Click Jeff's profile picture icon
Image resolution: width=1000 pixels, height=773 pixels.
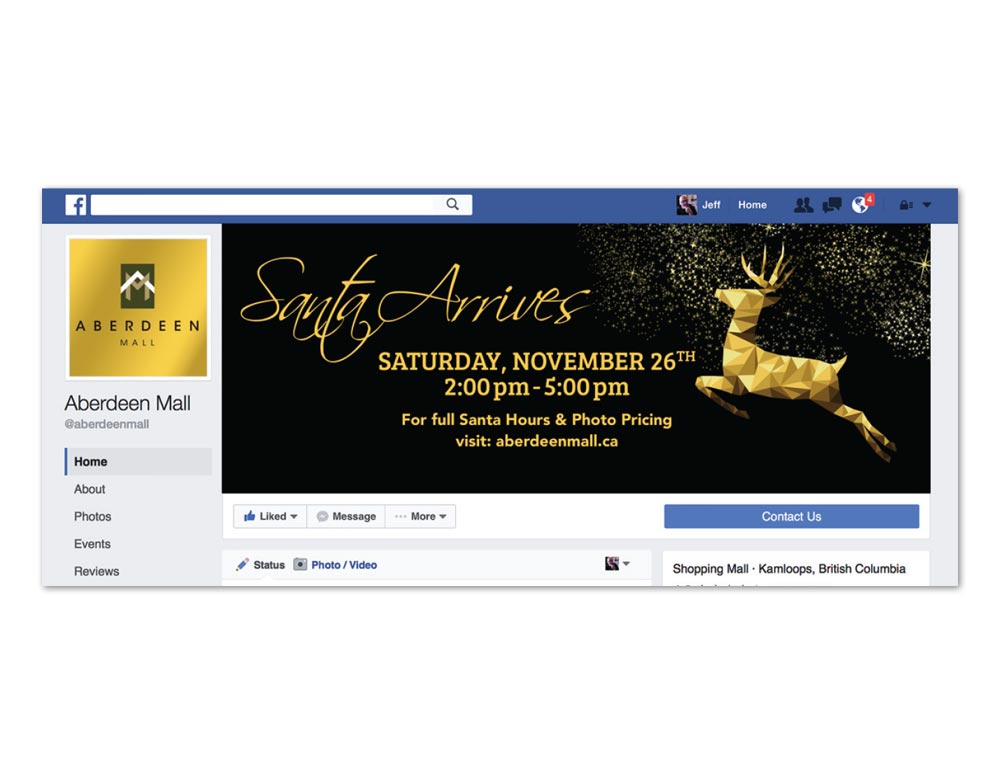pyautogui.click(x=686, y=205)
